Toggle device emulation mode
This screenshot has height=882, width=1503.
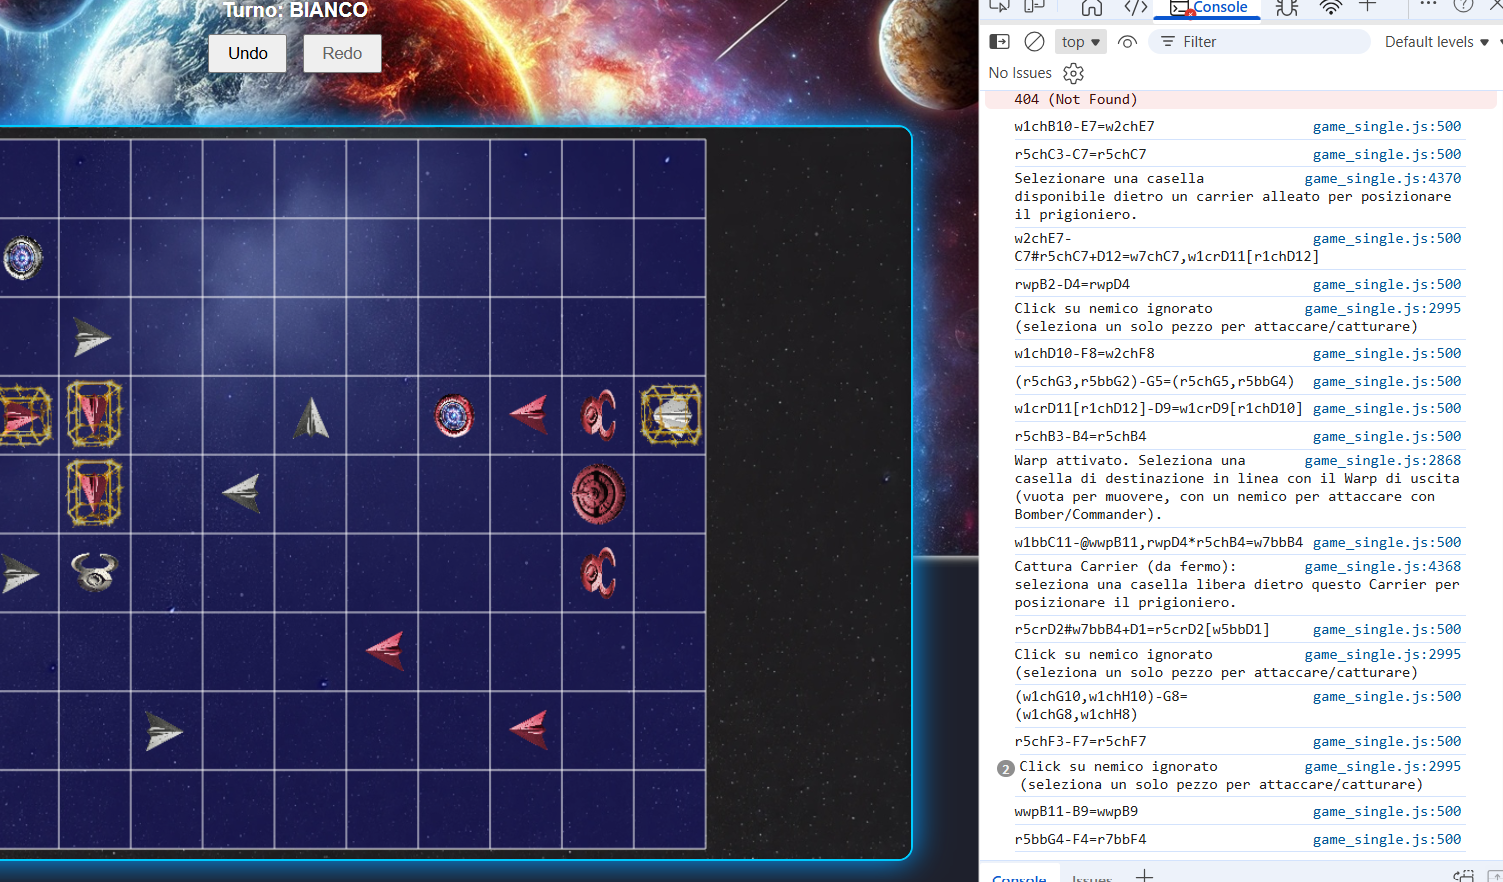tap(1034, 7)
